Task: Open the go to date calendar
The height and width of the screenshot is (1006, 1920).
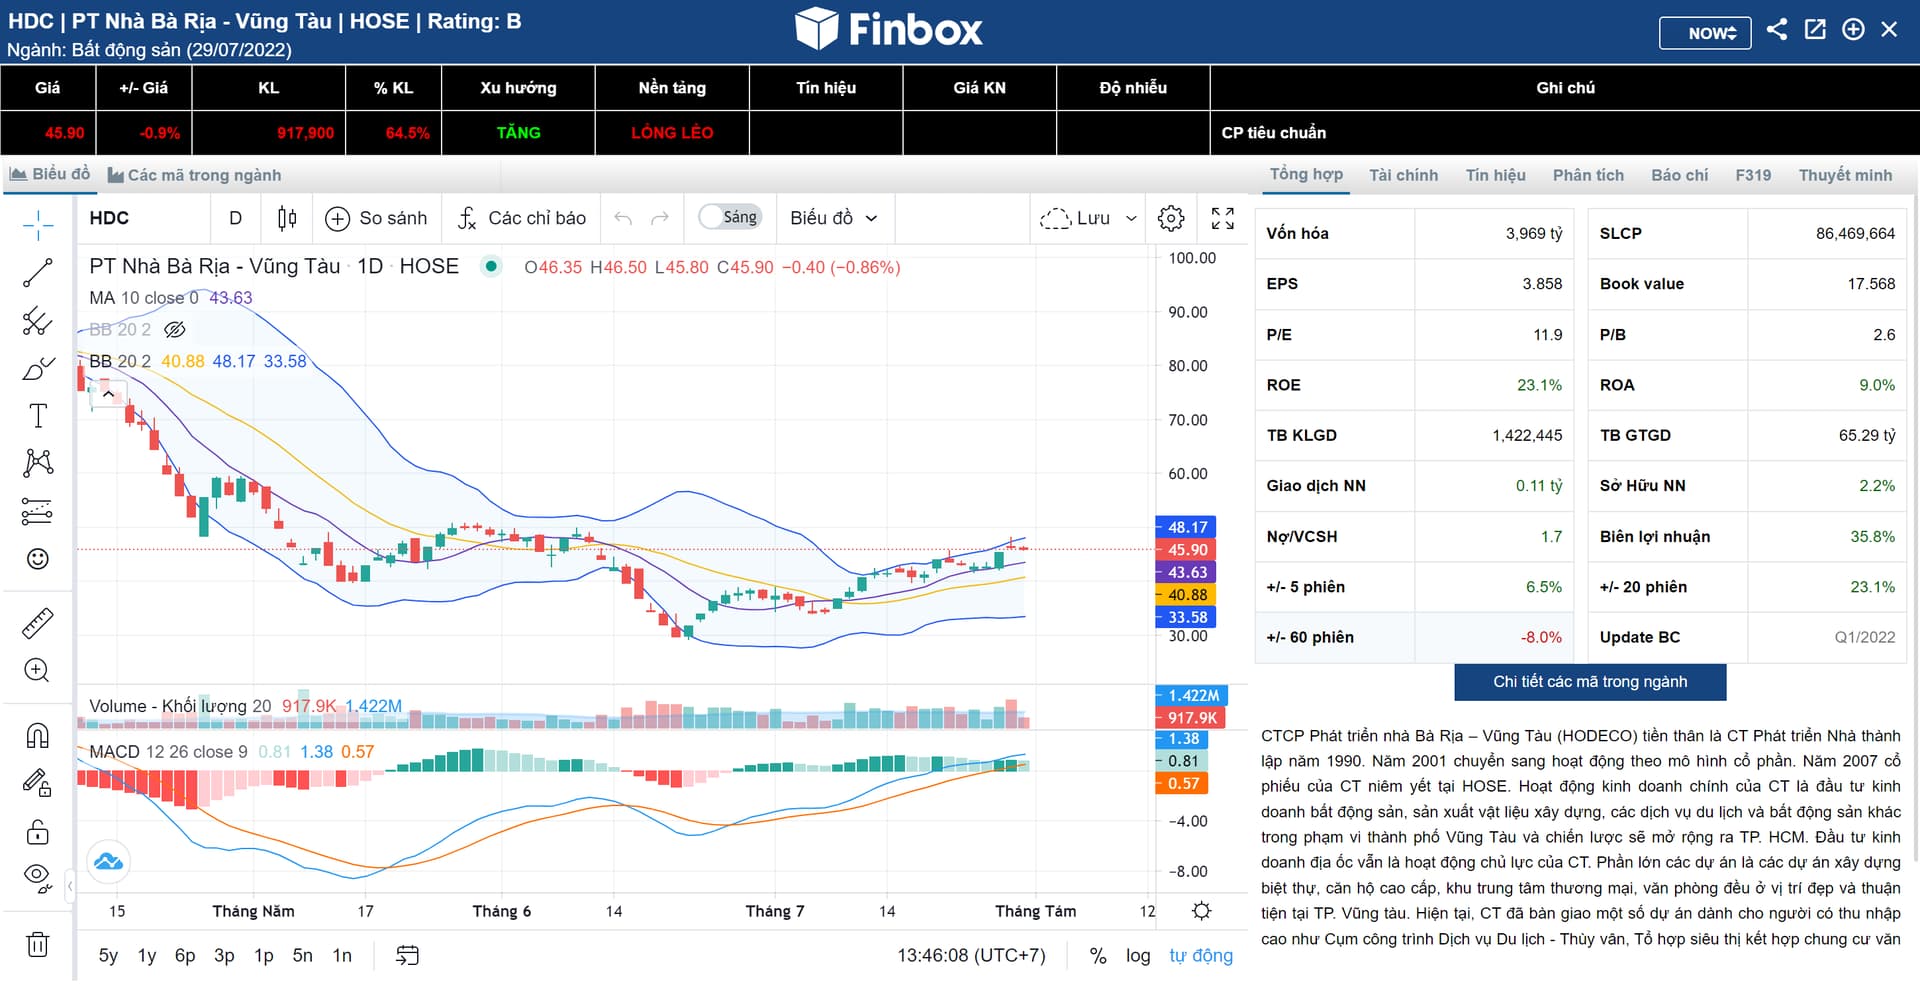Action: click(x=407, y=956)
